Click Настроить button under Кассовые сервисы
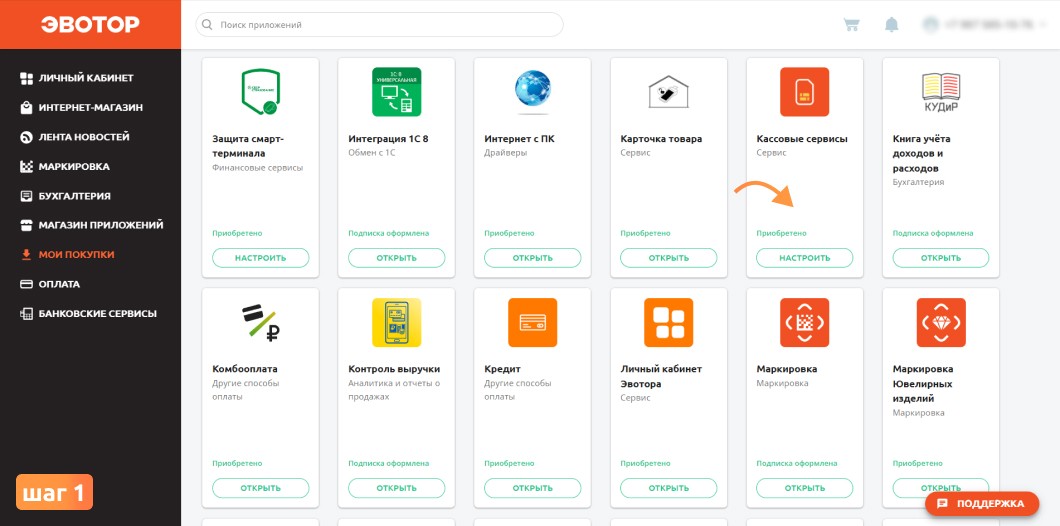The image size is (1060, 526). pos(804,258)
